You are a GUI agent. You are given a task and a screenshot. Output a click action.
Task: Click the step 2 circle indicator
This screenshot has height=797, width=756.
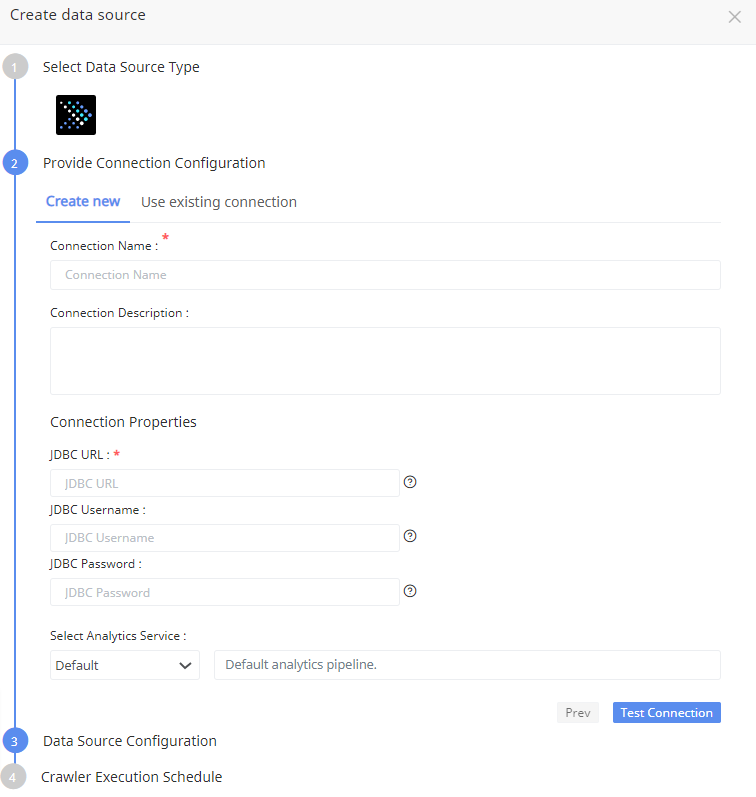(x=15, y=163)
